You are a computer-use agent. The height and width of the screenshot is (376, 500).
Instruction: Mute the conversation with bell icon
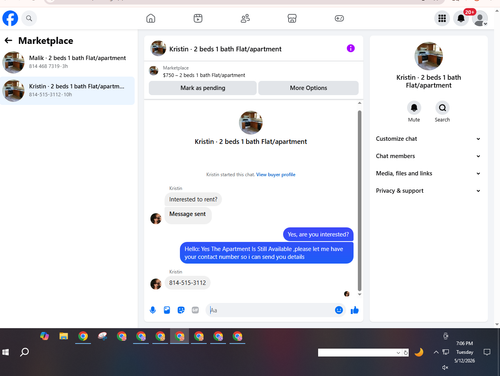pyautogui.click(x=414, y=108)
